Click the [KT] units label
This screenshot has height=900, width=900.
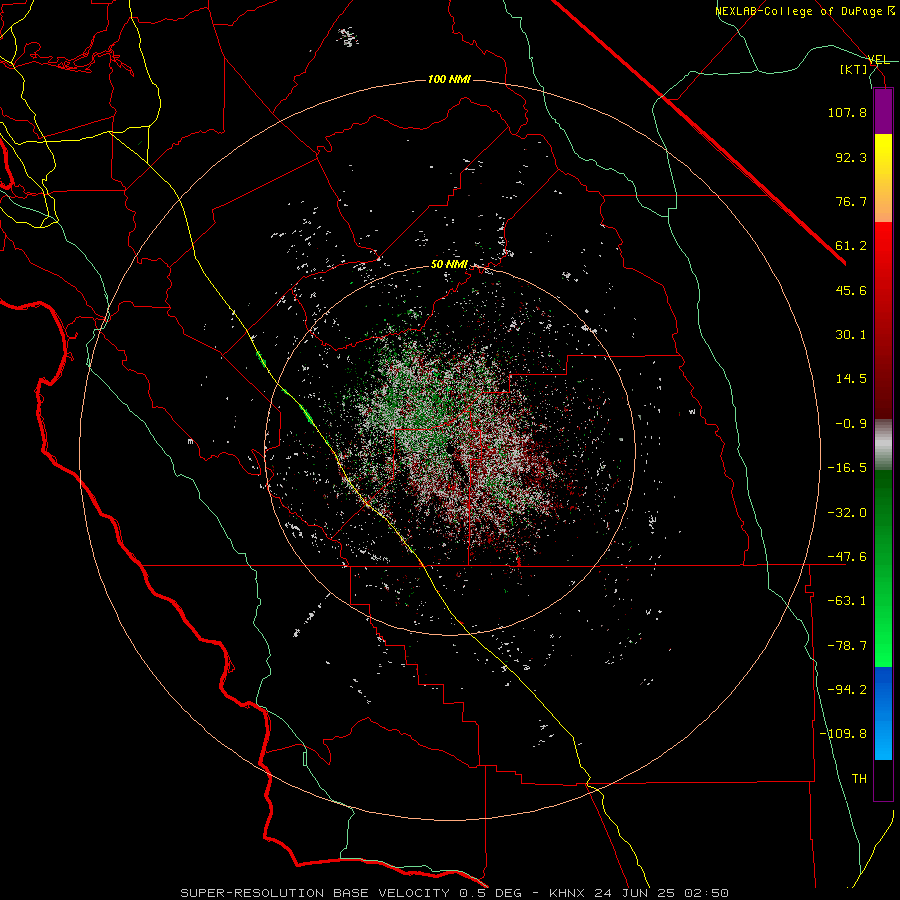tap(854, 69)
